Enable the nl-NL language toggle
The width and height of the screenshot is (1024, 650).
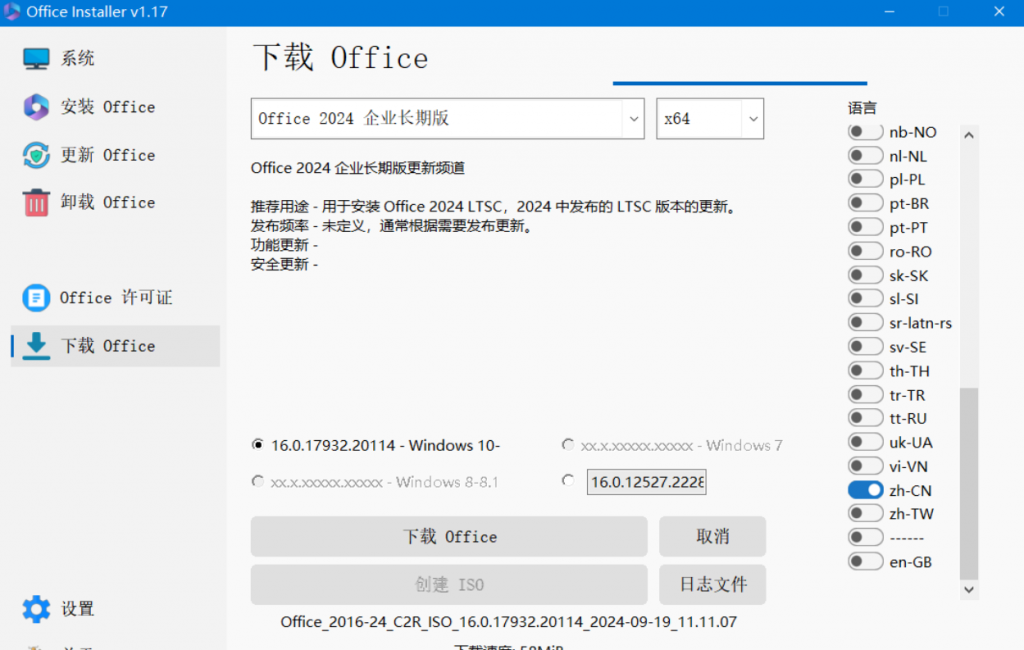865,155
